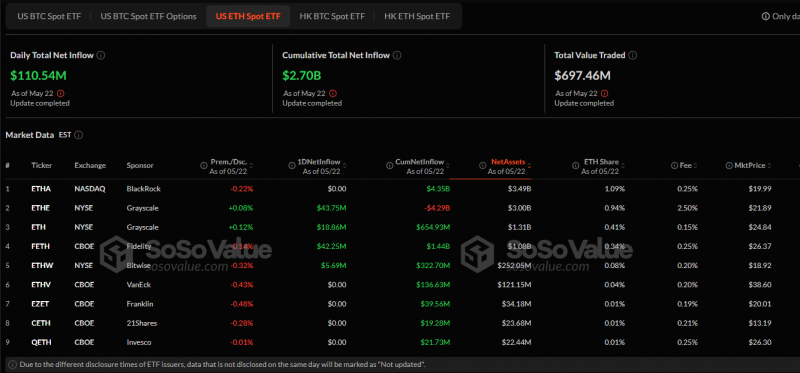Sort by MktPrice column arrows
The width and height of the screenshot is (800, 373).
coord(768,165)
